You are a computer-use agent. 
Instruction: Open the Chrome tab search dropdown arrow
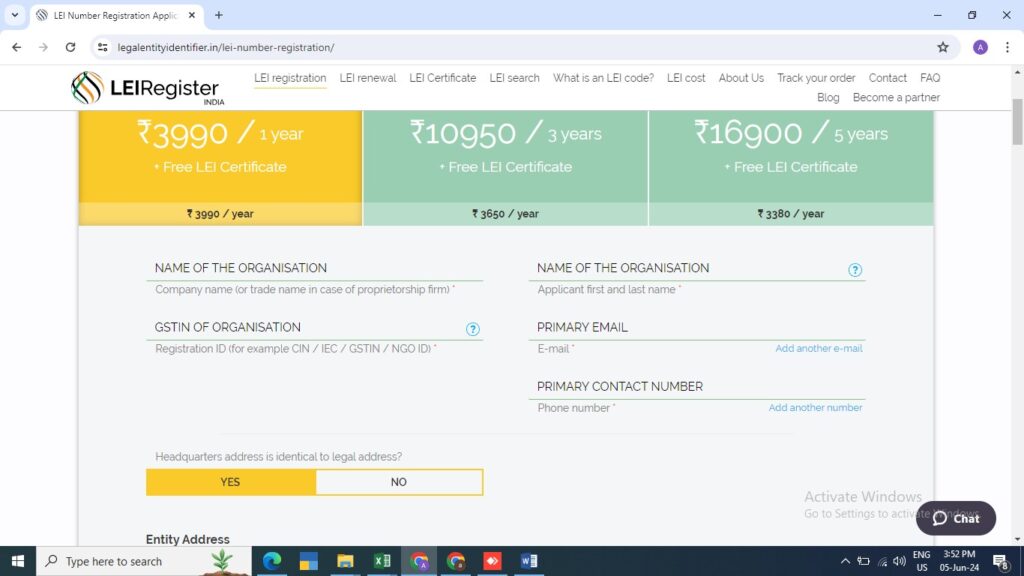15,15
